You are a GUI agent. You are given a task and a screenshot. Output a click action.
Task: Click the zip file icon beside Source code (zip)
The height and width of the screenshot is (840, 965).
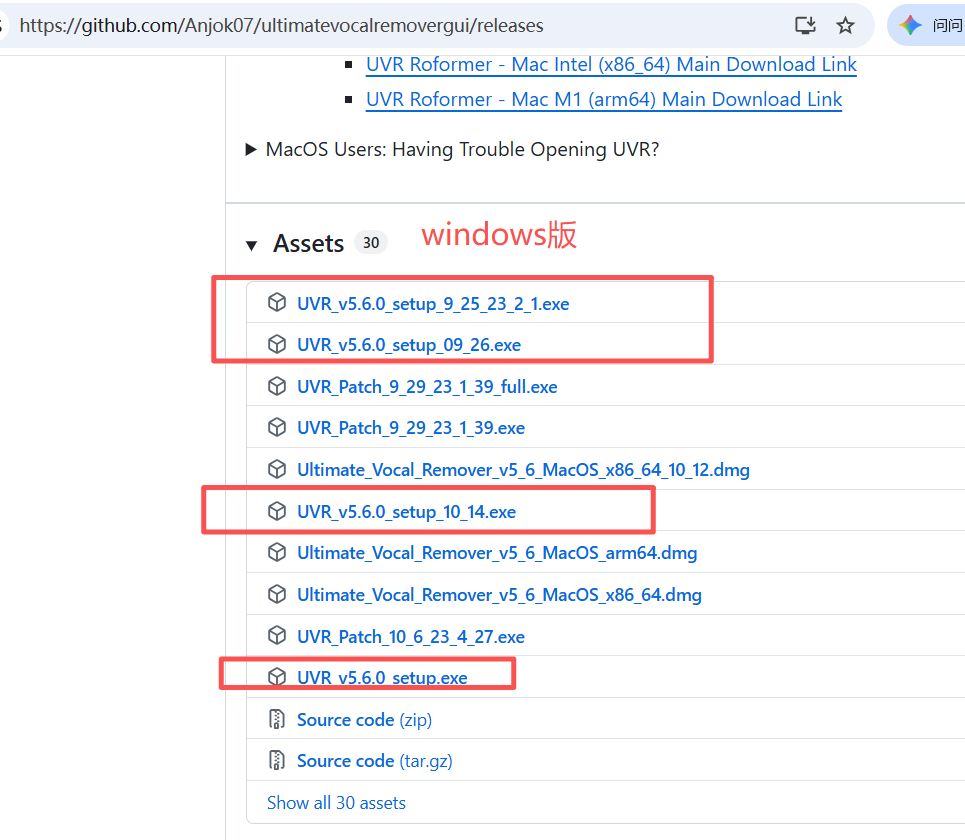pos(277,720)
